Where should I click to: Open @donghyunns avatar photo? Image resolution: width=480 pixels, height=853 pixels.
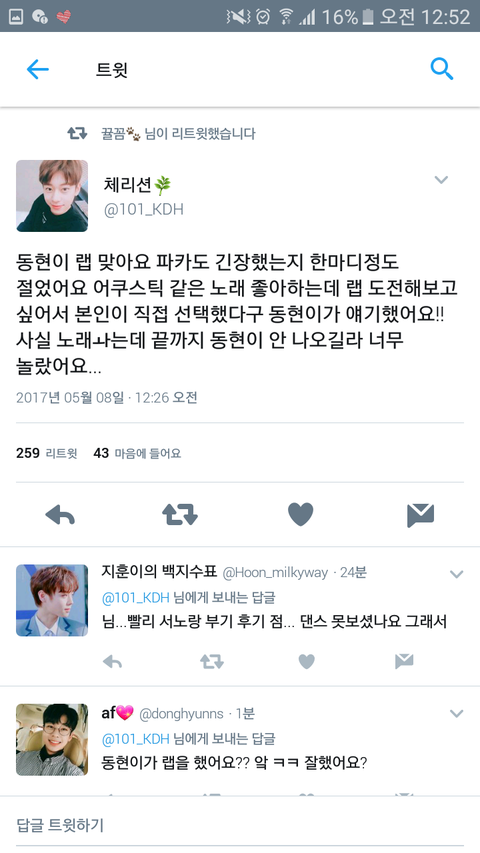[x=52, y=740]
